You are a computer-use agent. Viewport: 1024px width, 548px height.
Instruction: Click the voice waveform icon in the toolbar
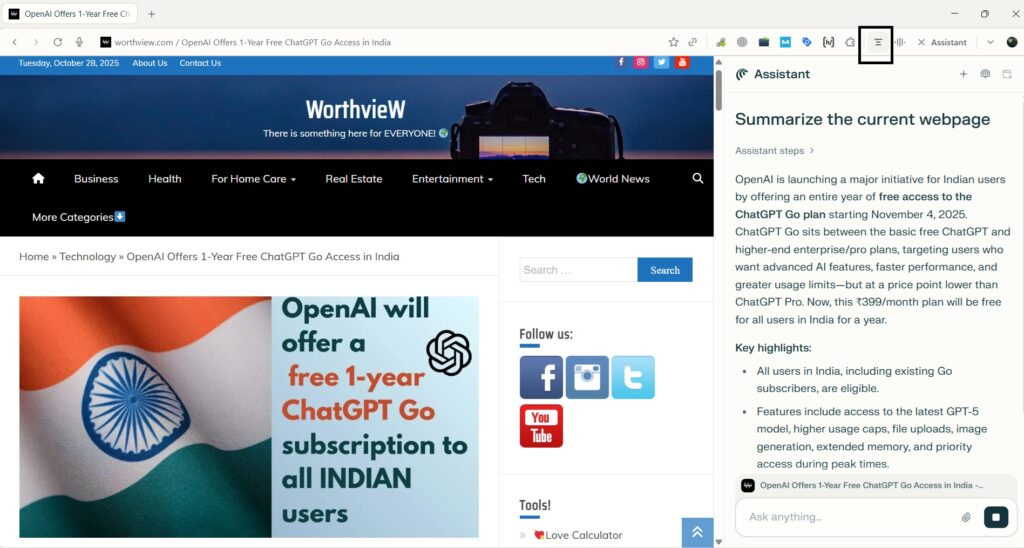(x=900, y=42)
